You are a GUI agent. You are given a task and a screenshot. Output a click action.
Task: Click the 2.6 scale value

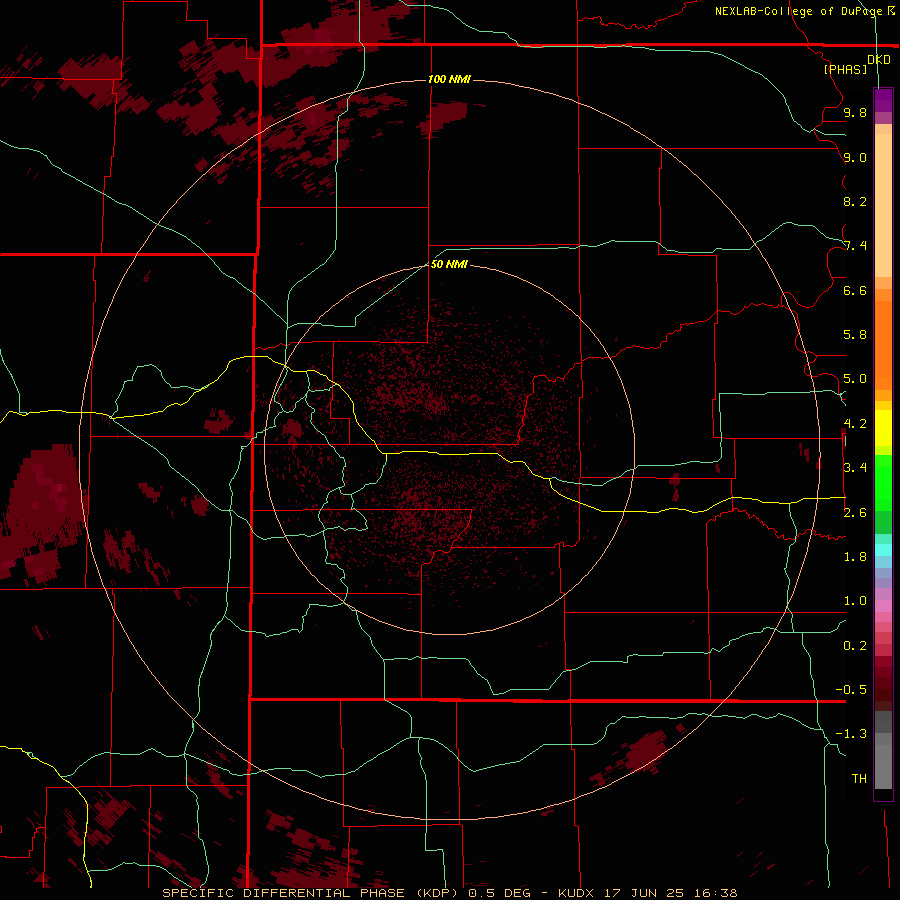point(855,513)
